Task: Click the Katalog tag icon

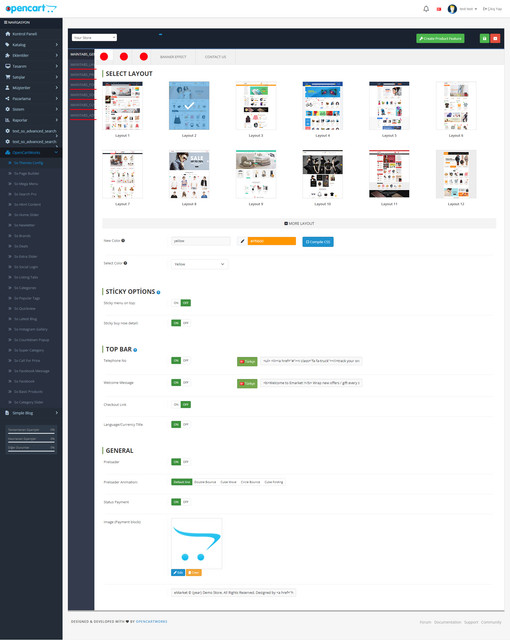Action: 8,44
